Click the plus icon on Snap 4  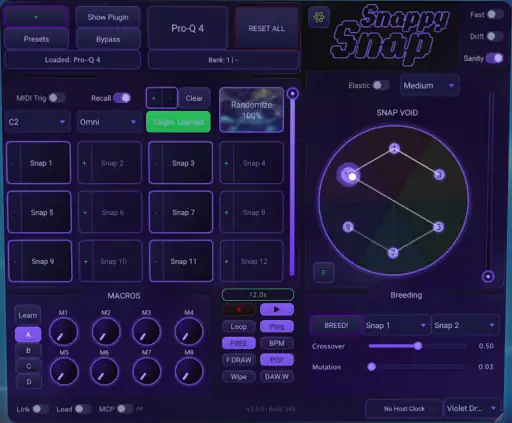(x=226, y=163)
